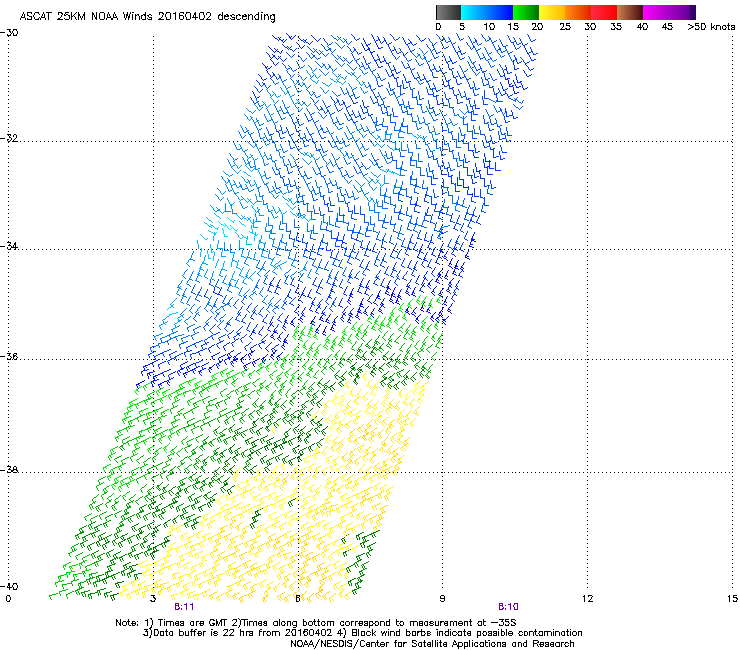Click the latitude label '-36'
Viewport: 740px width, 650px height.
(x=9, y=356)
